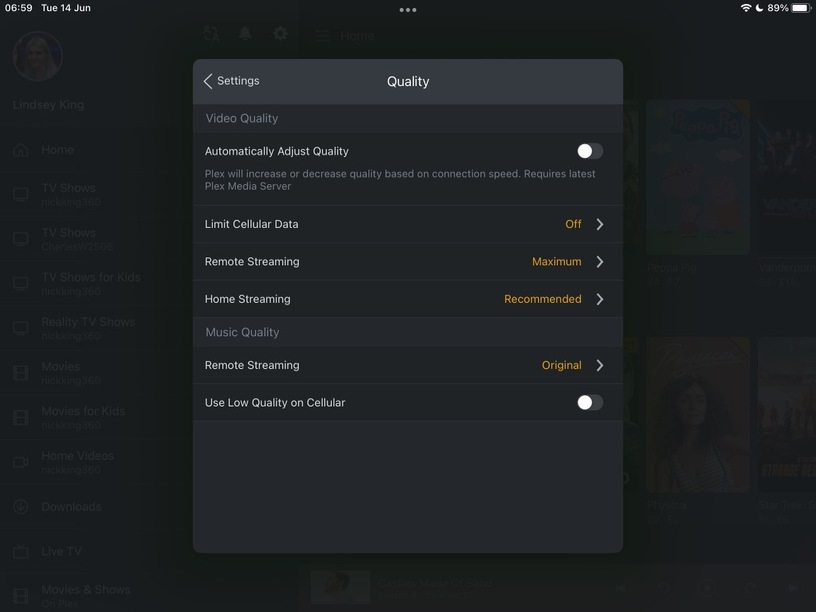This screenshot has height=612, width=816.
Task: Open notifications bell icon
Action: 245,34
